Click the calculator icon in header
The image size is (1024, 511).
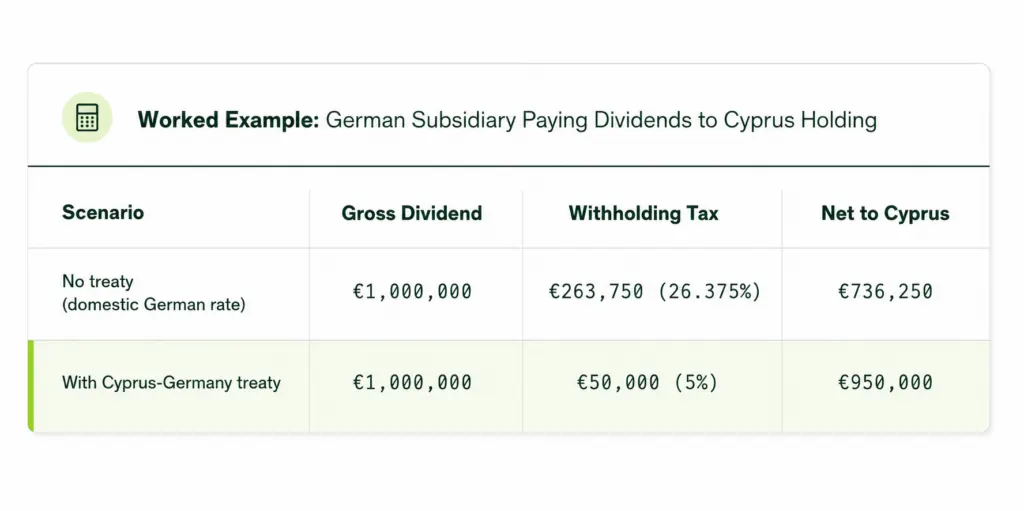(87, 118)
